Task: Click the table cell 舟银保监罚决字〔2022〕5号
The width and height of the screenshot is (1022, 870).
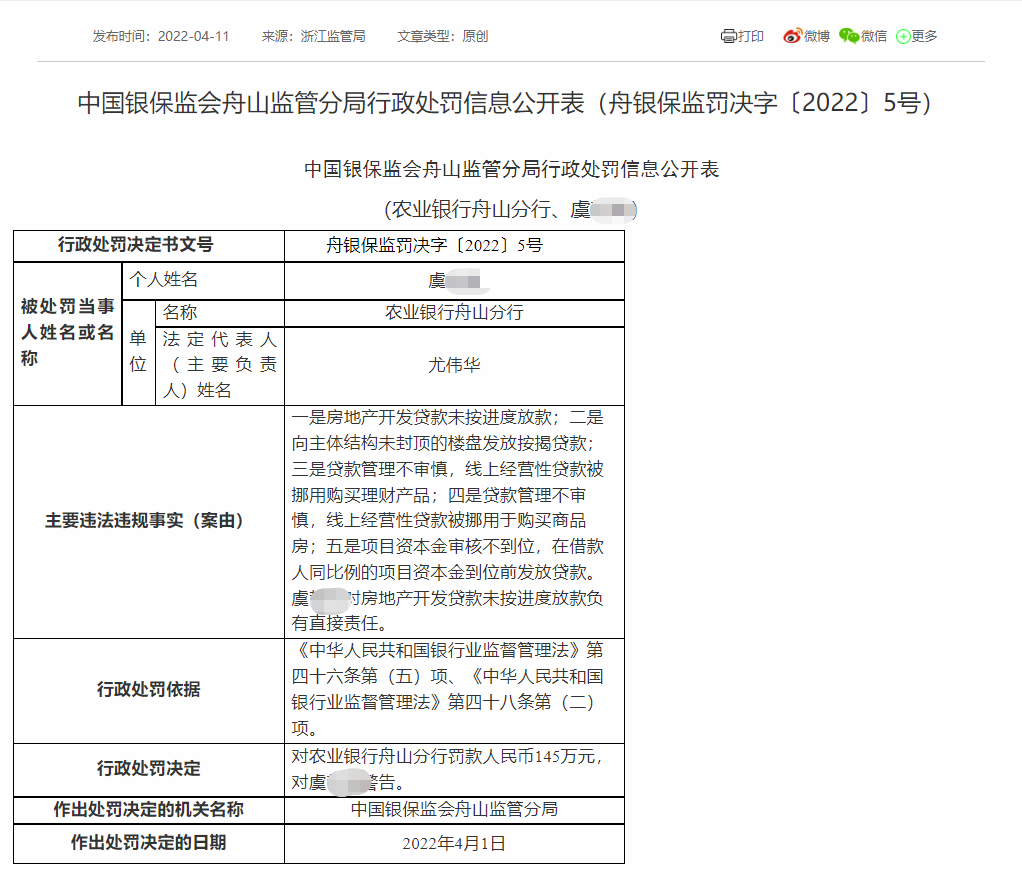Action: pos(454,246)
